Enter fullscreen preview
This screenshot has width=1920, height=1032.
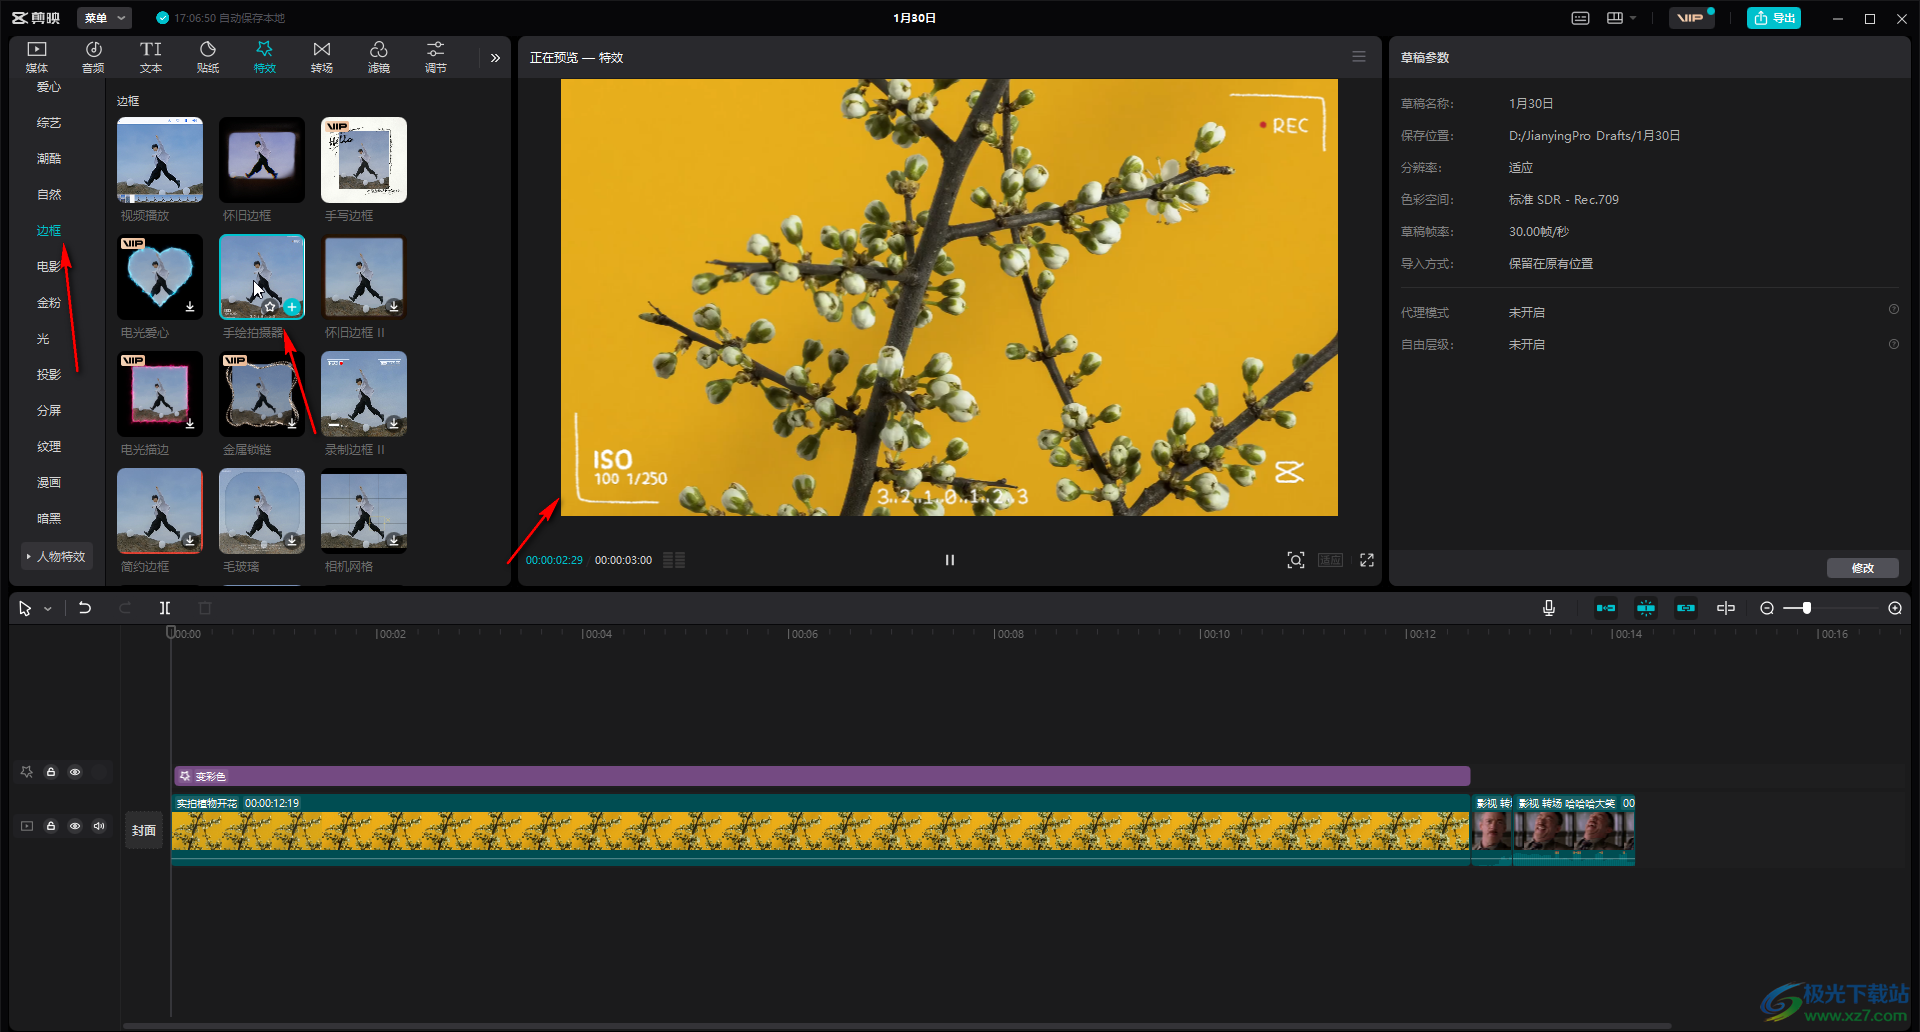point(1367,560)
